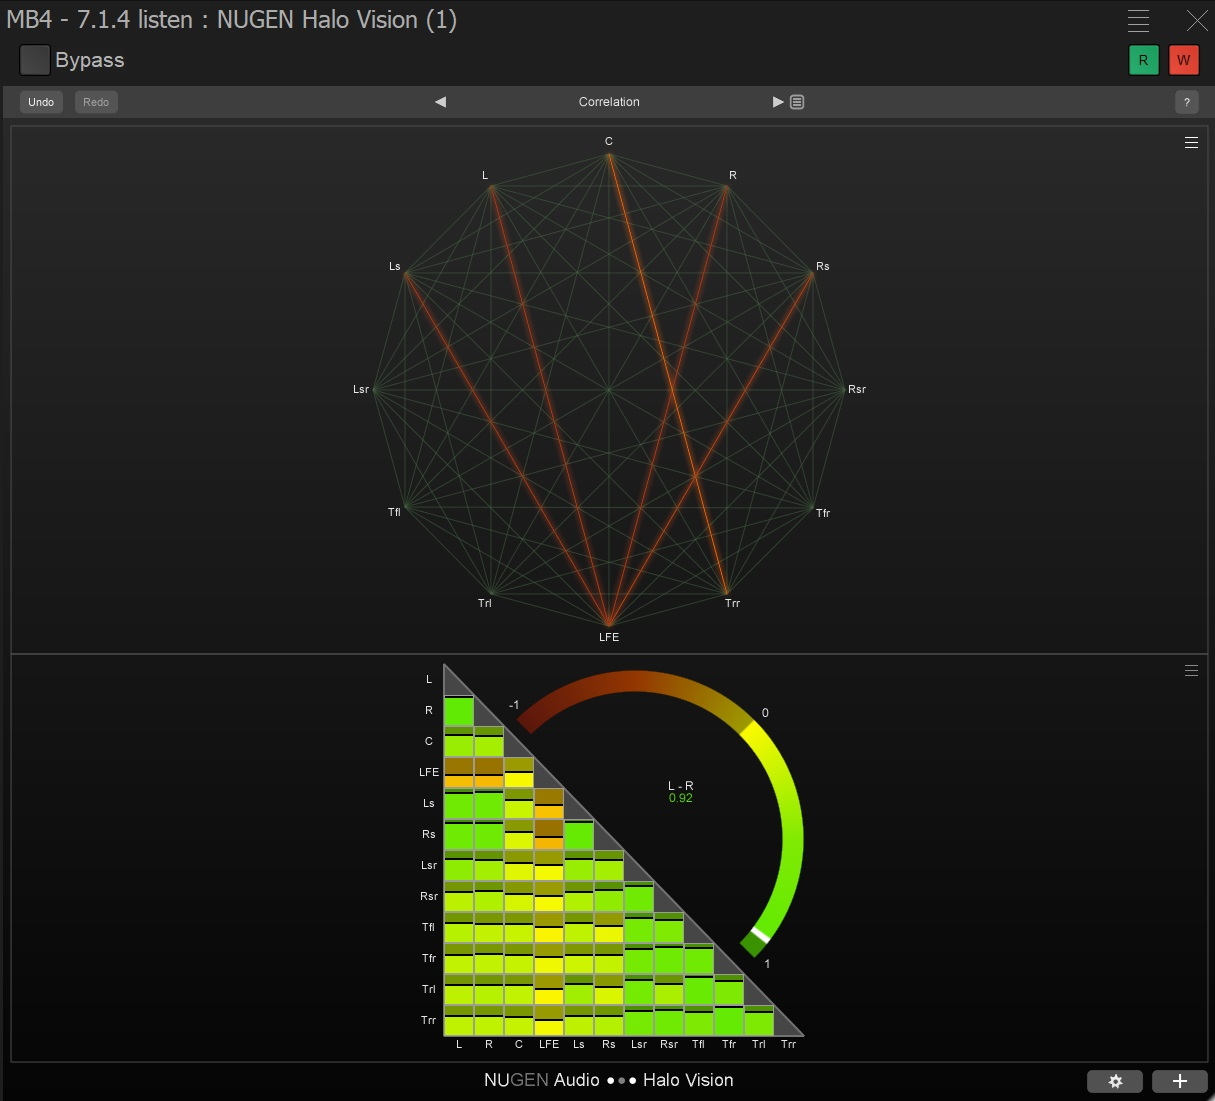
Task: Click the L-R cell in correlation matrix
Action: [459, 711]
